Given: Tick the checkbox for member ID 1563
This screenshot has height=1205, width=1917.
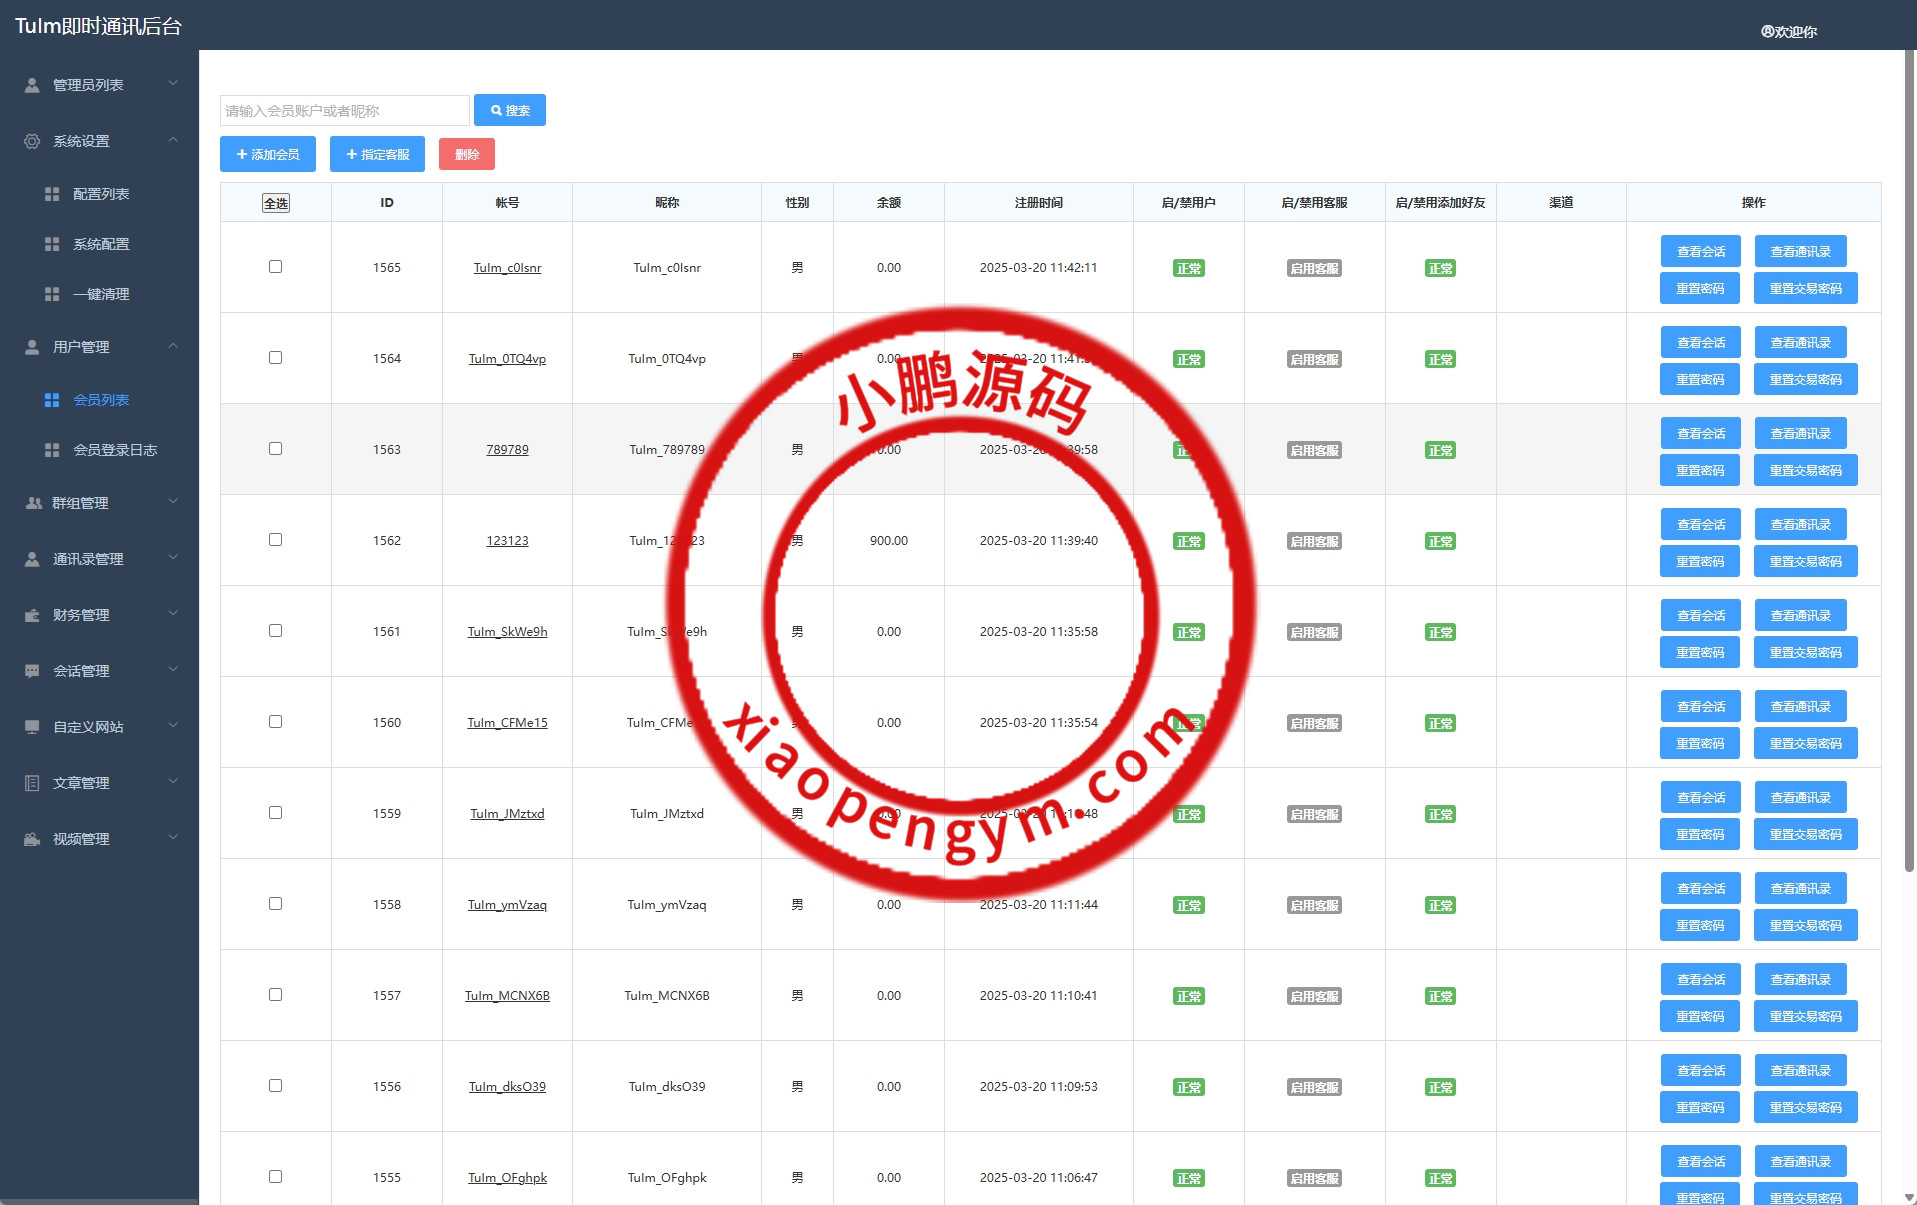Looking at the screenshot, I should pos(275,449).
